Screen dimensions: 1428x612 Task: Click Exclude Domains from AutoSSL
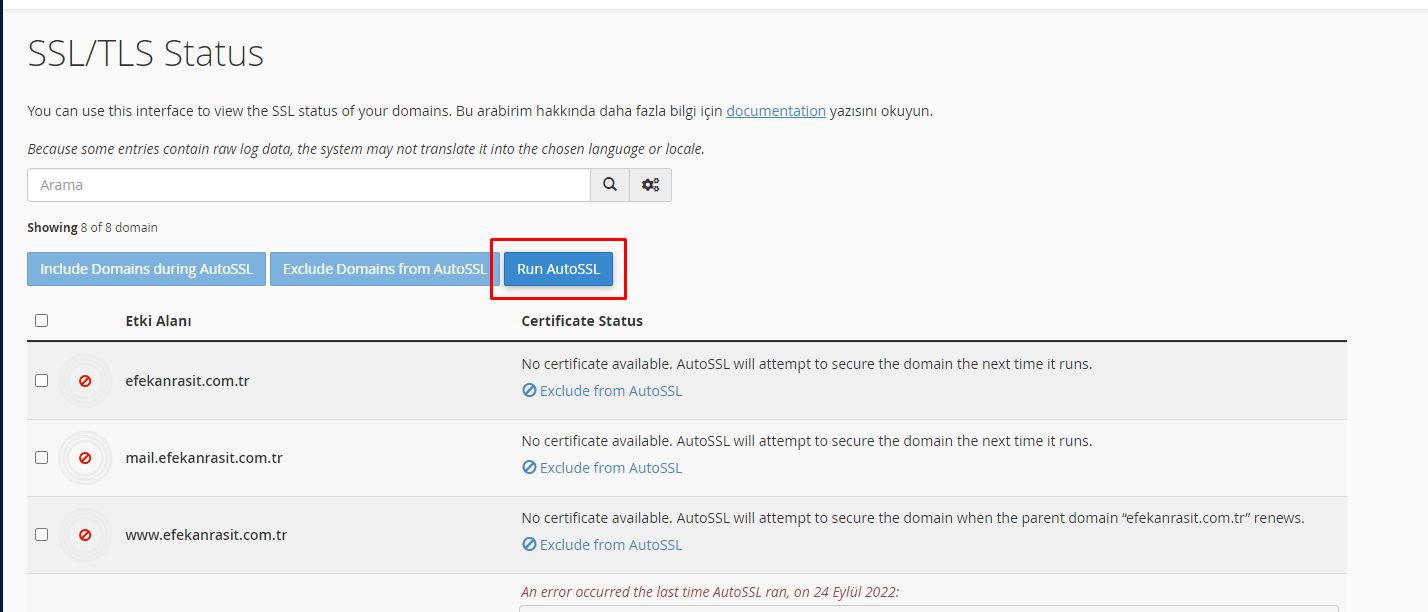coord(382,268)
